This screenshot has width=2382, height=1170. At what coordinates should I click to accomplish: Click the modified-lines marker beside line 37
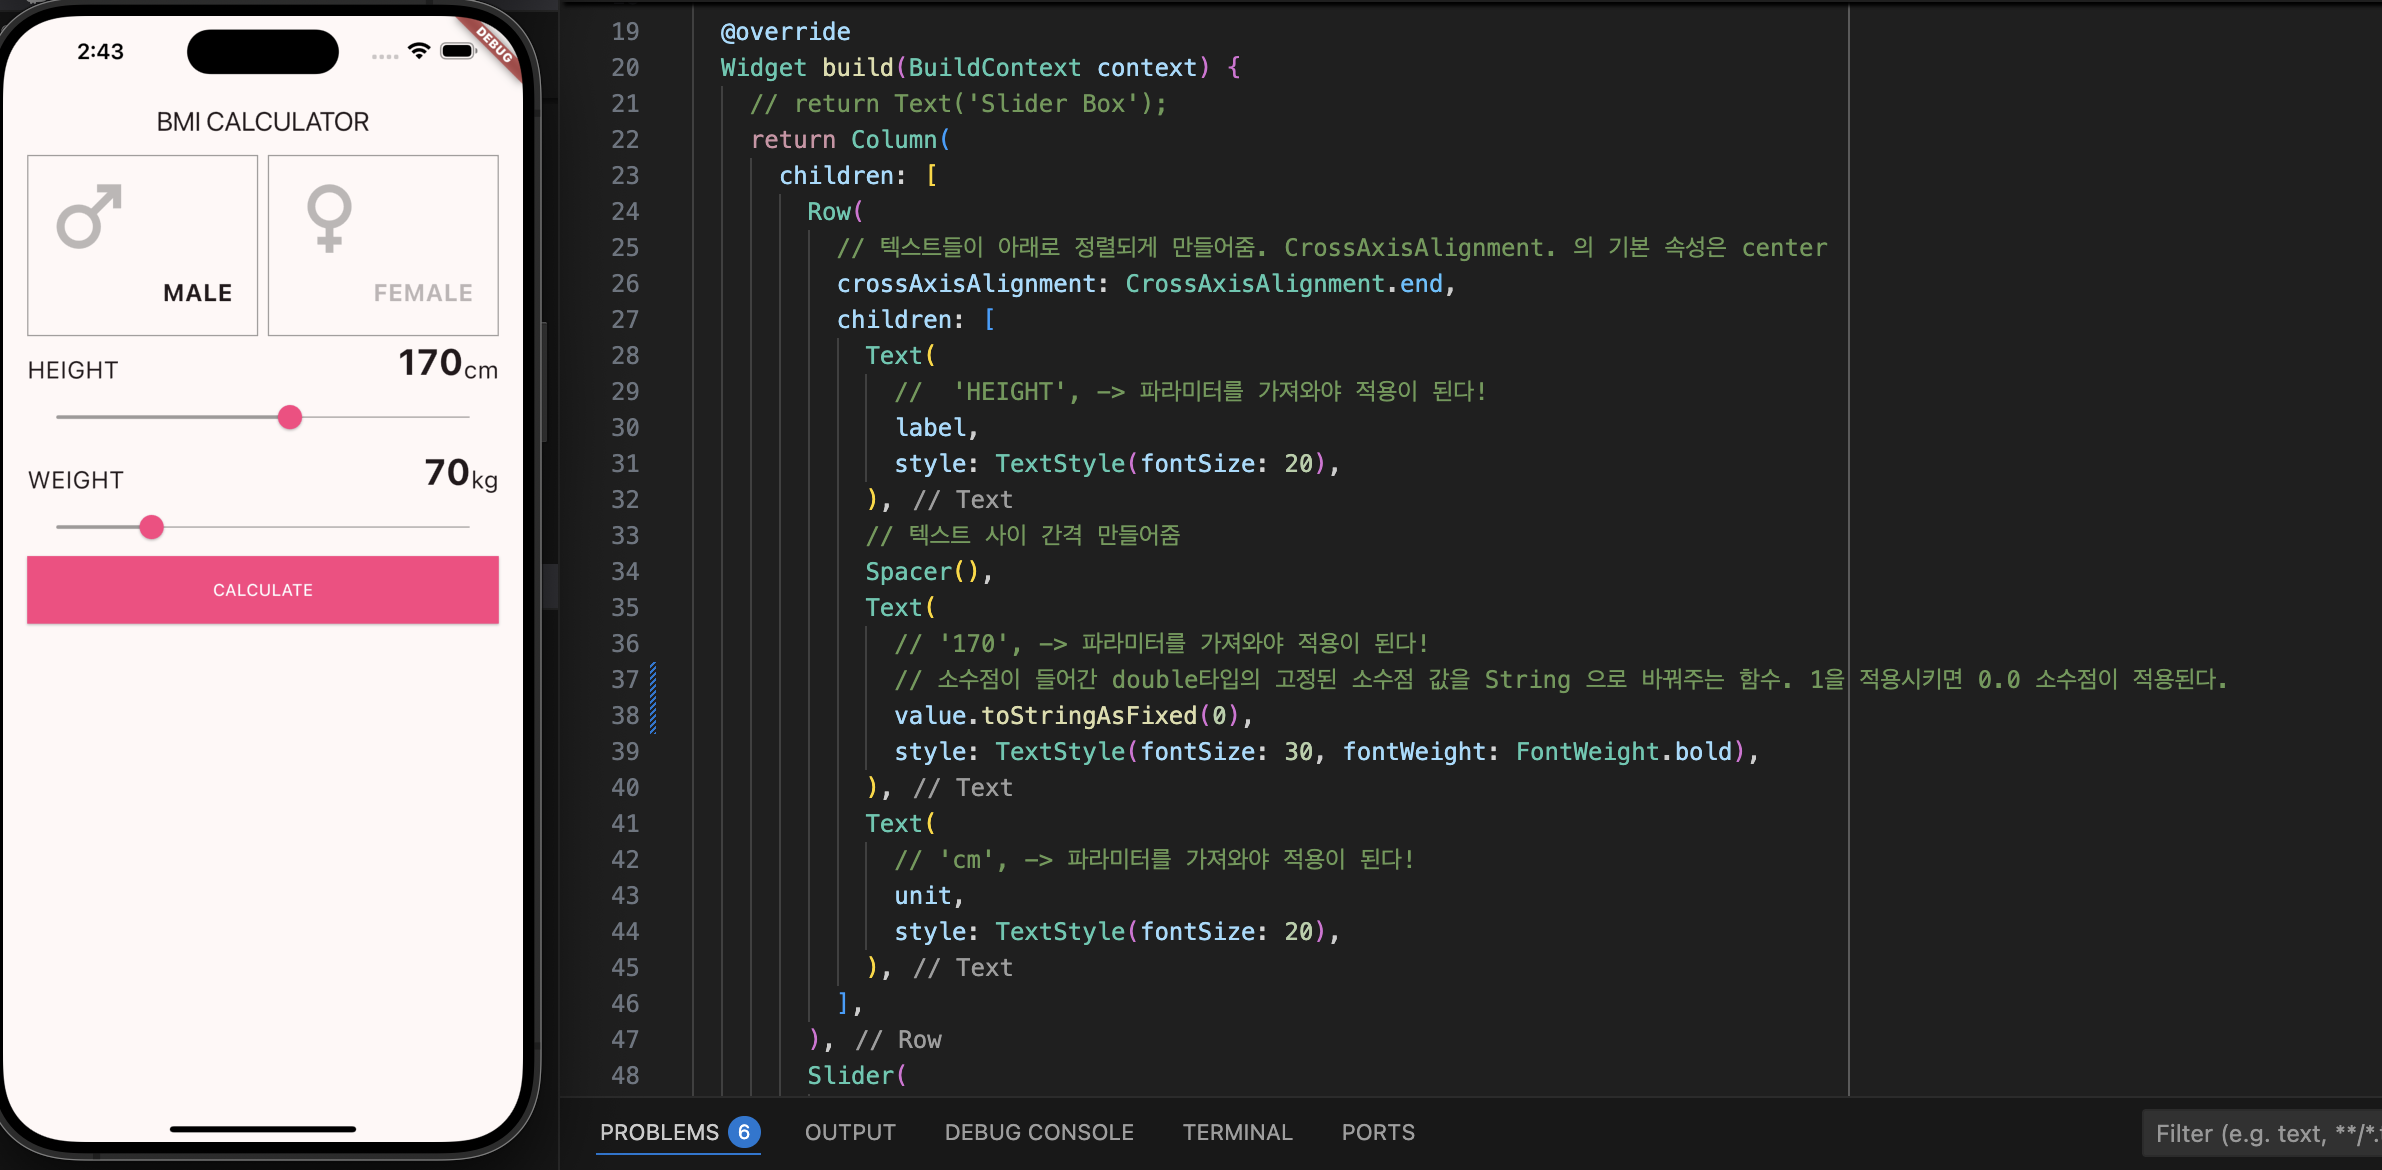(x=653, y=697)
